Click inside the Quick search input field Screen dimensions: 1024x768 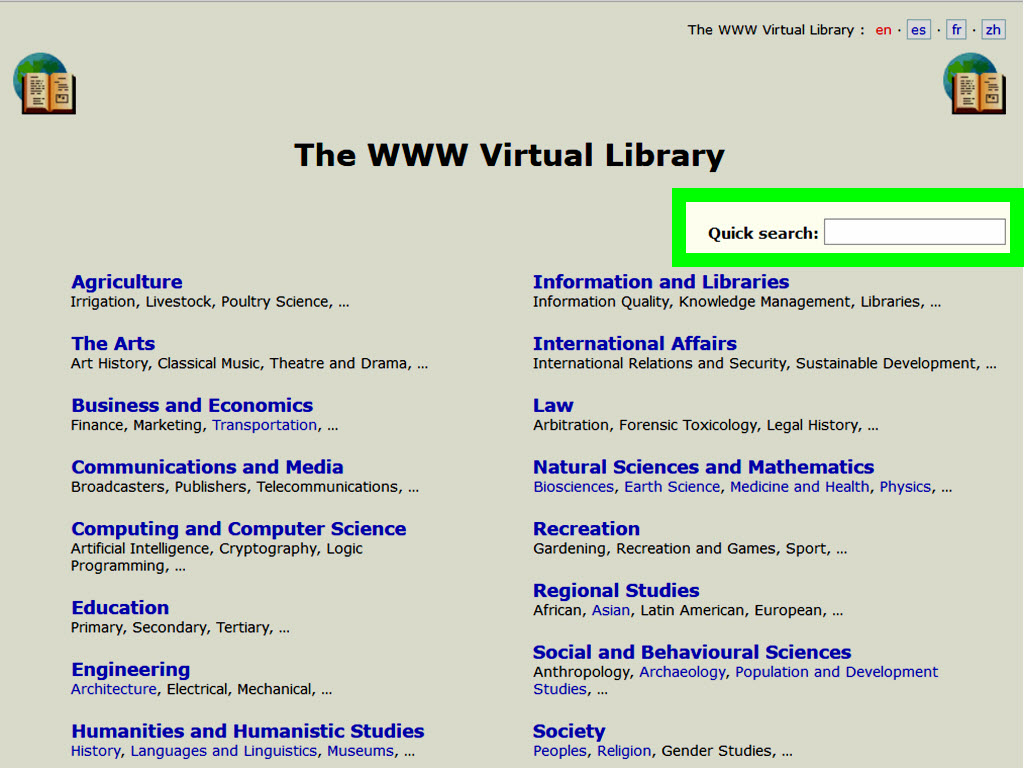click(x=914, y=232)
